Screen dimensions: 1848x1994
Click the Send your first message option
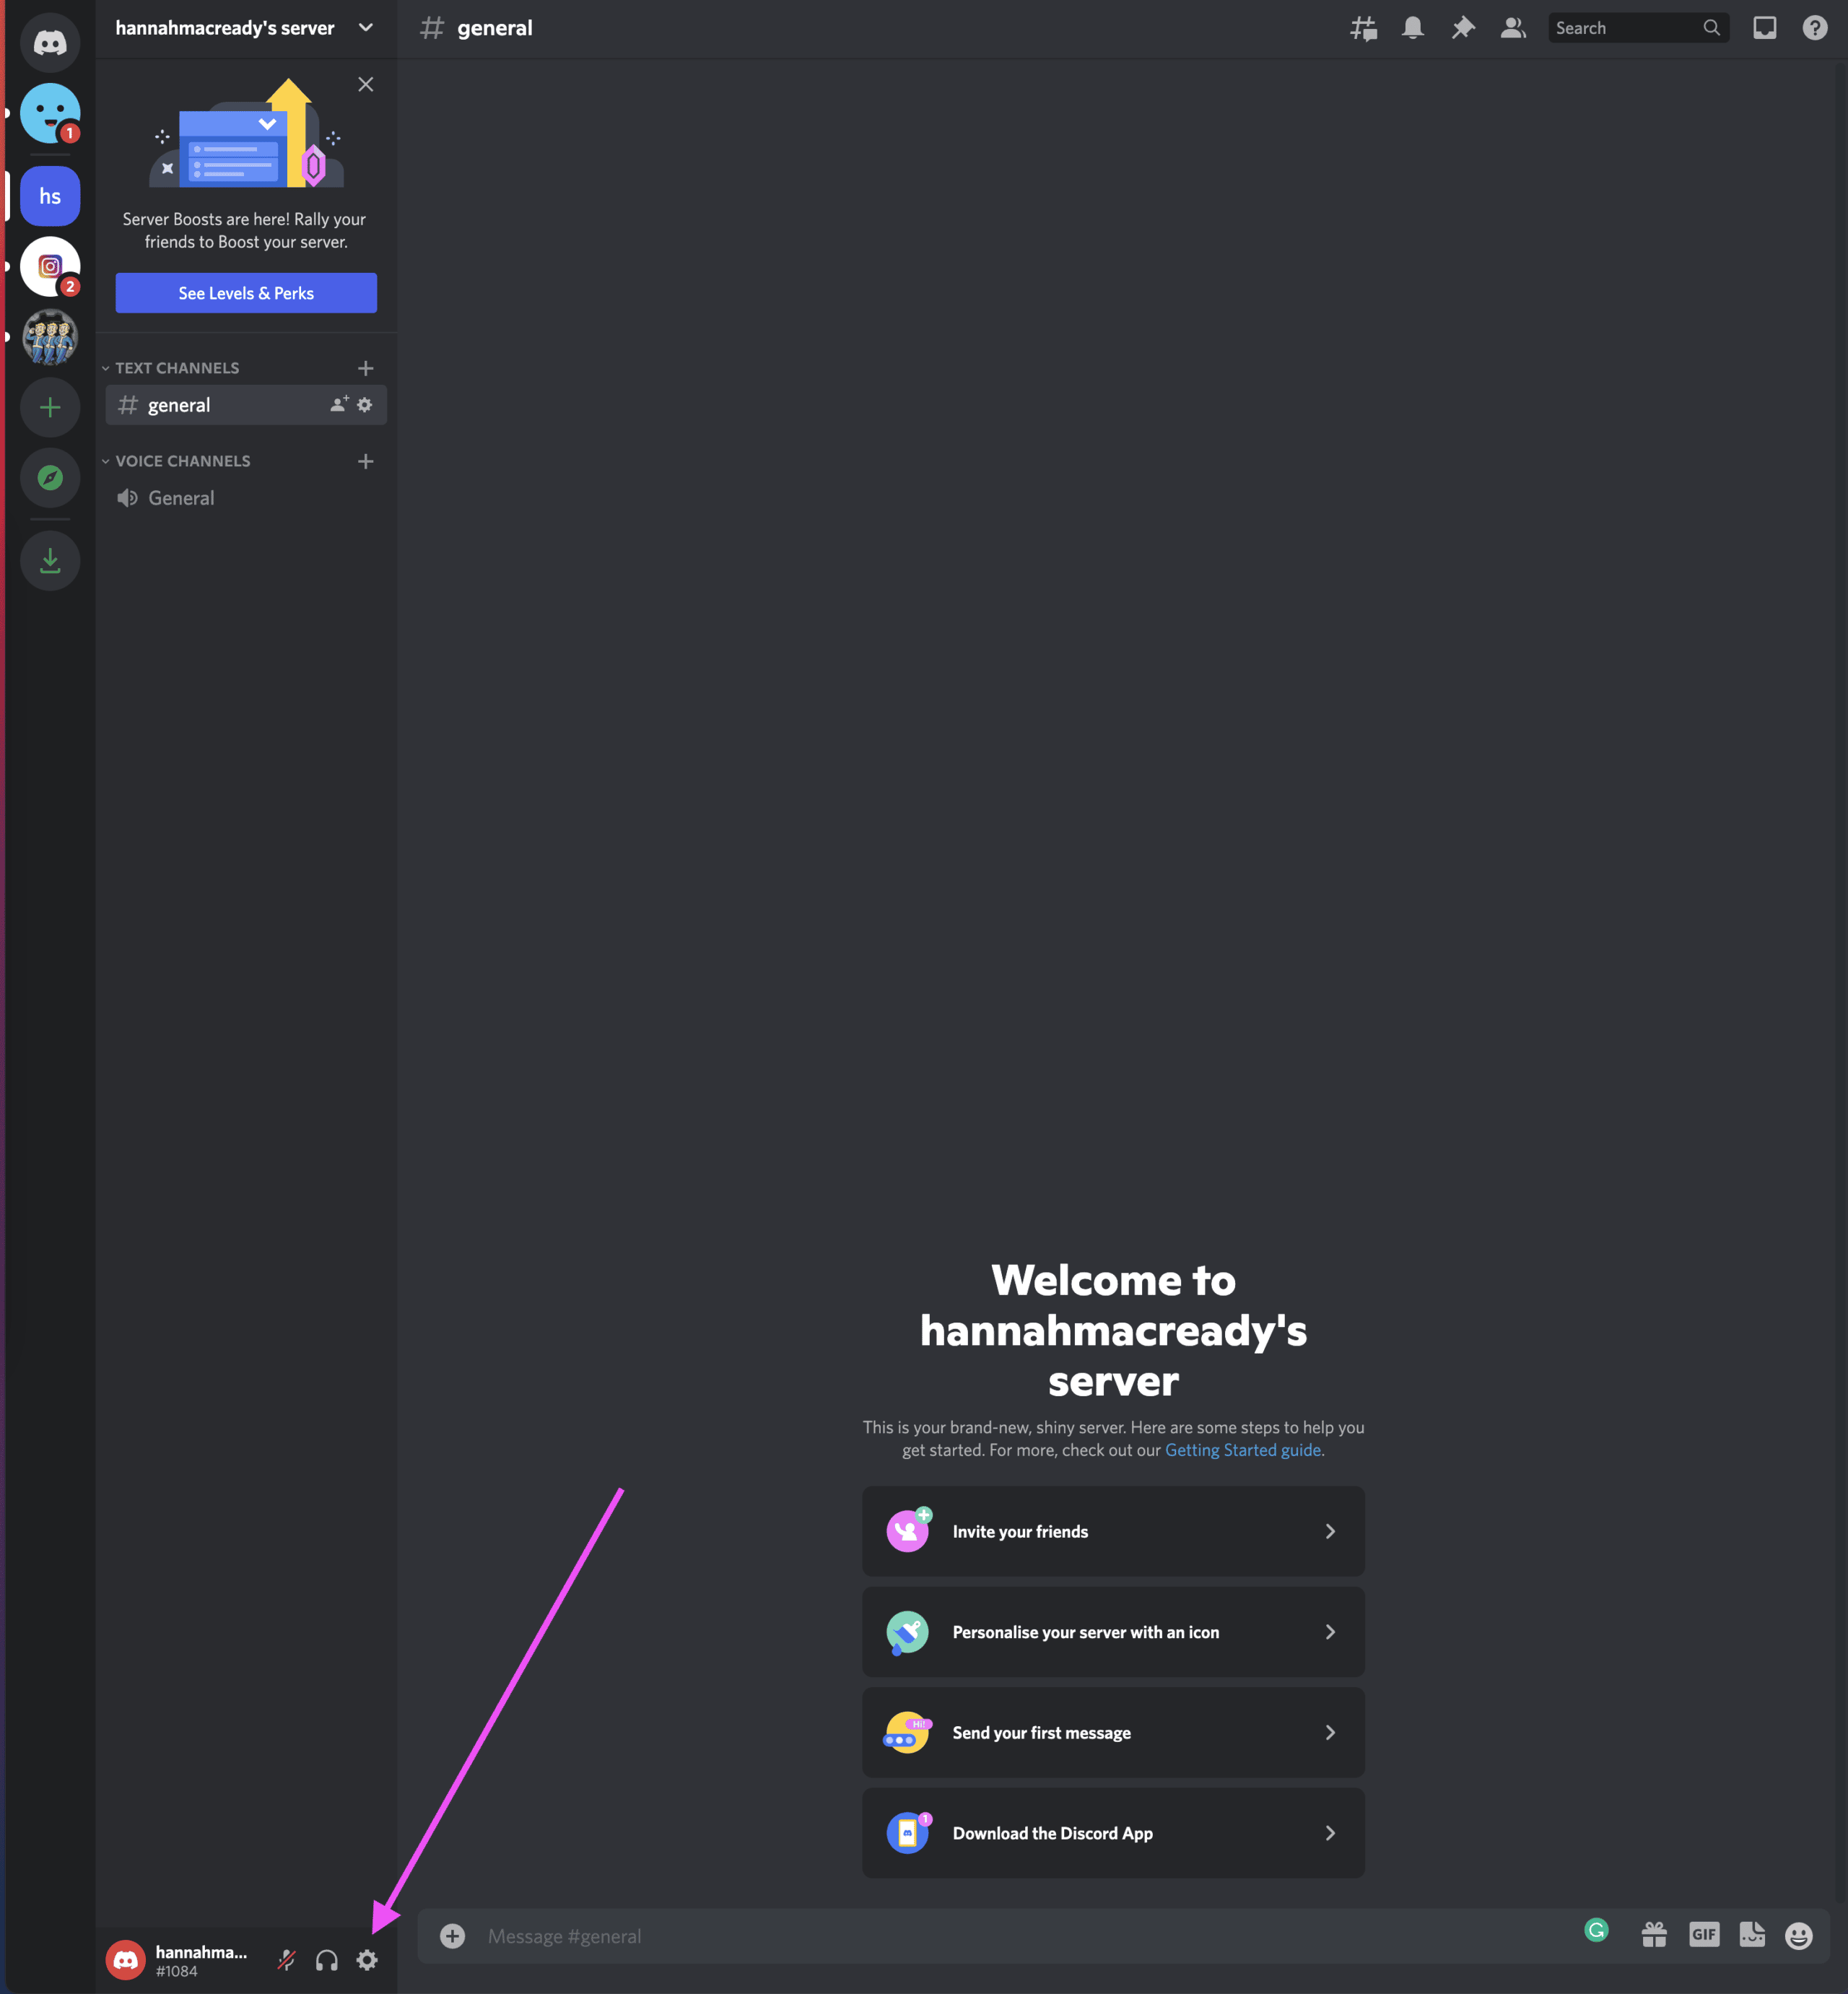[x=1113, y=1733]
